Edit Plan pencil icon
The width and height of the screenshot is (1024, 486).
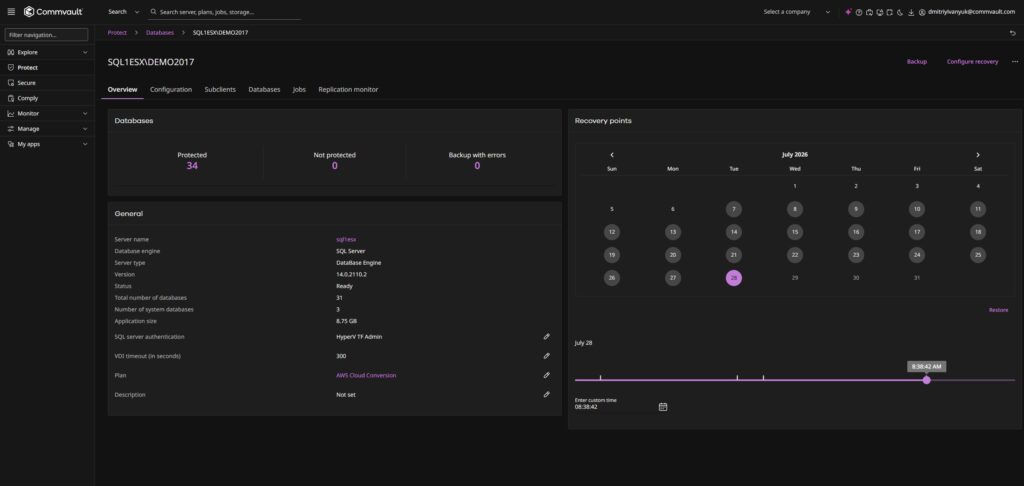coord(547,375)
